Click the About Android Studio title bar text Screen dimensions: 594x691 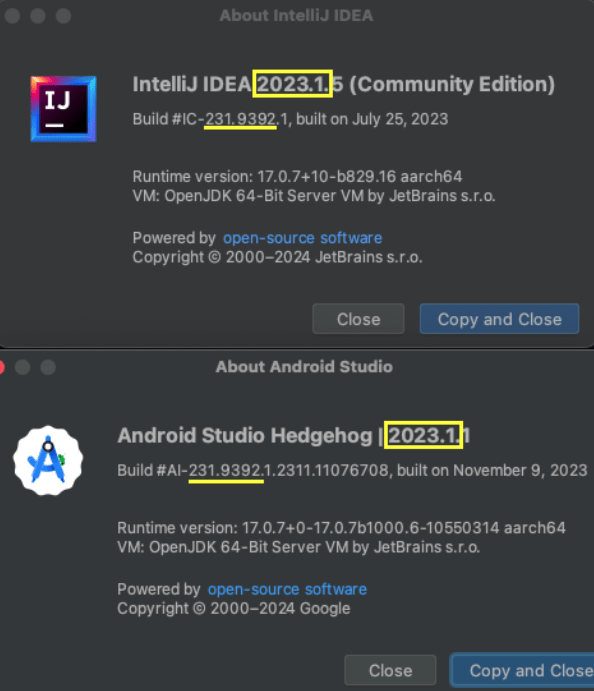pyautogui.click(x=304, y=367)
